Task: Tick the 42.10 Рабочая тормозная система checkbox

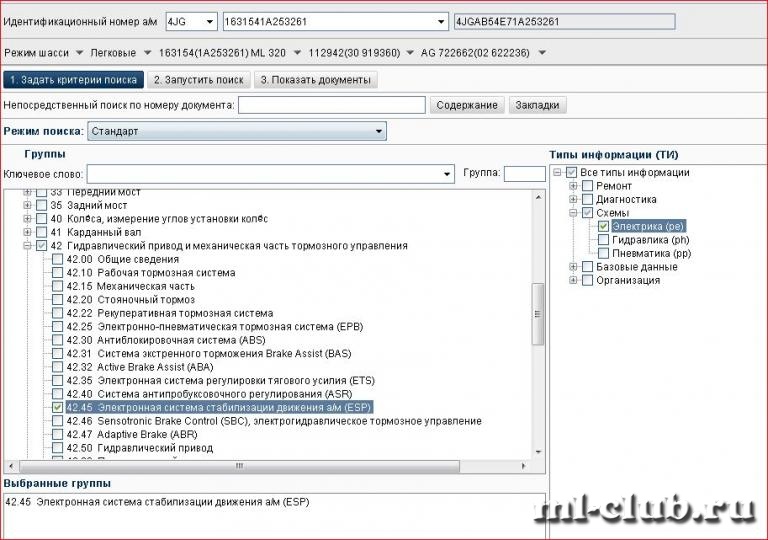Action: pyautogui.click(x=57, y=273)
